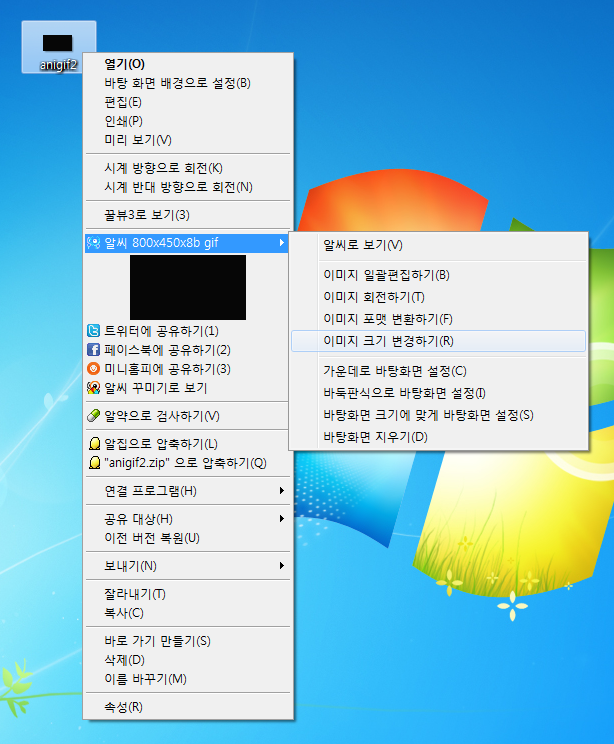This screenshot has height=744, width=614.
Task: Select the anigif2 desktop file icon
Action: 58,47
